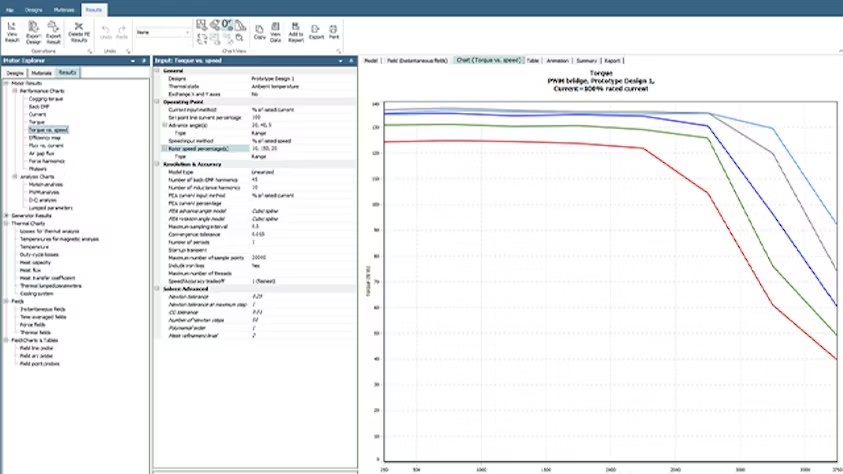Click the Print icon in ribbon
This screenshot has width=843, height=474.
click(x=333, y=28)
